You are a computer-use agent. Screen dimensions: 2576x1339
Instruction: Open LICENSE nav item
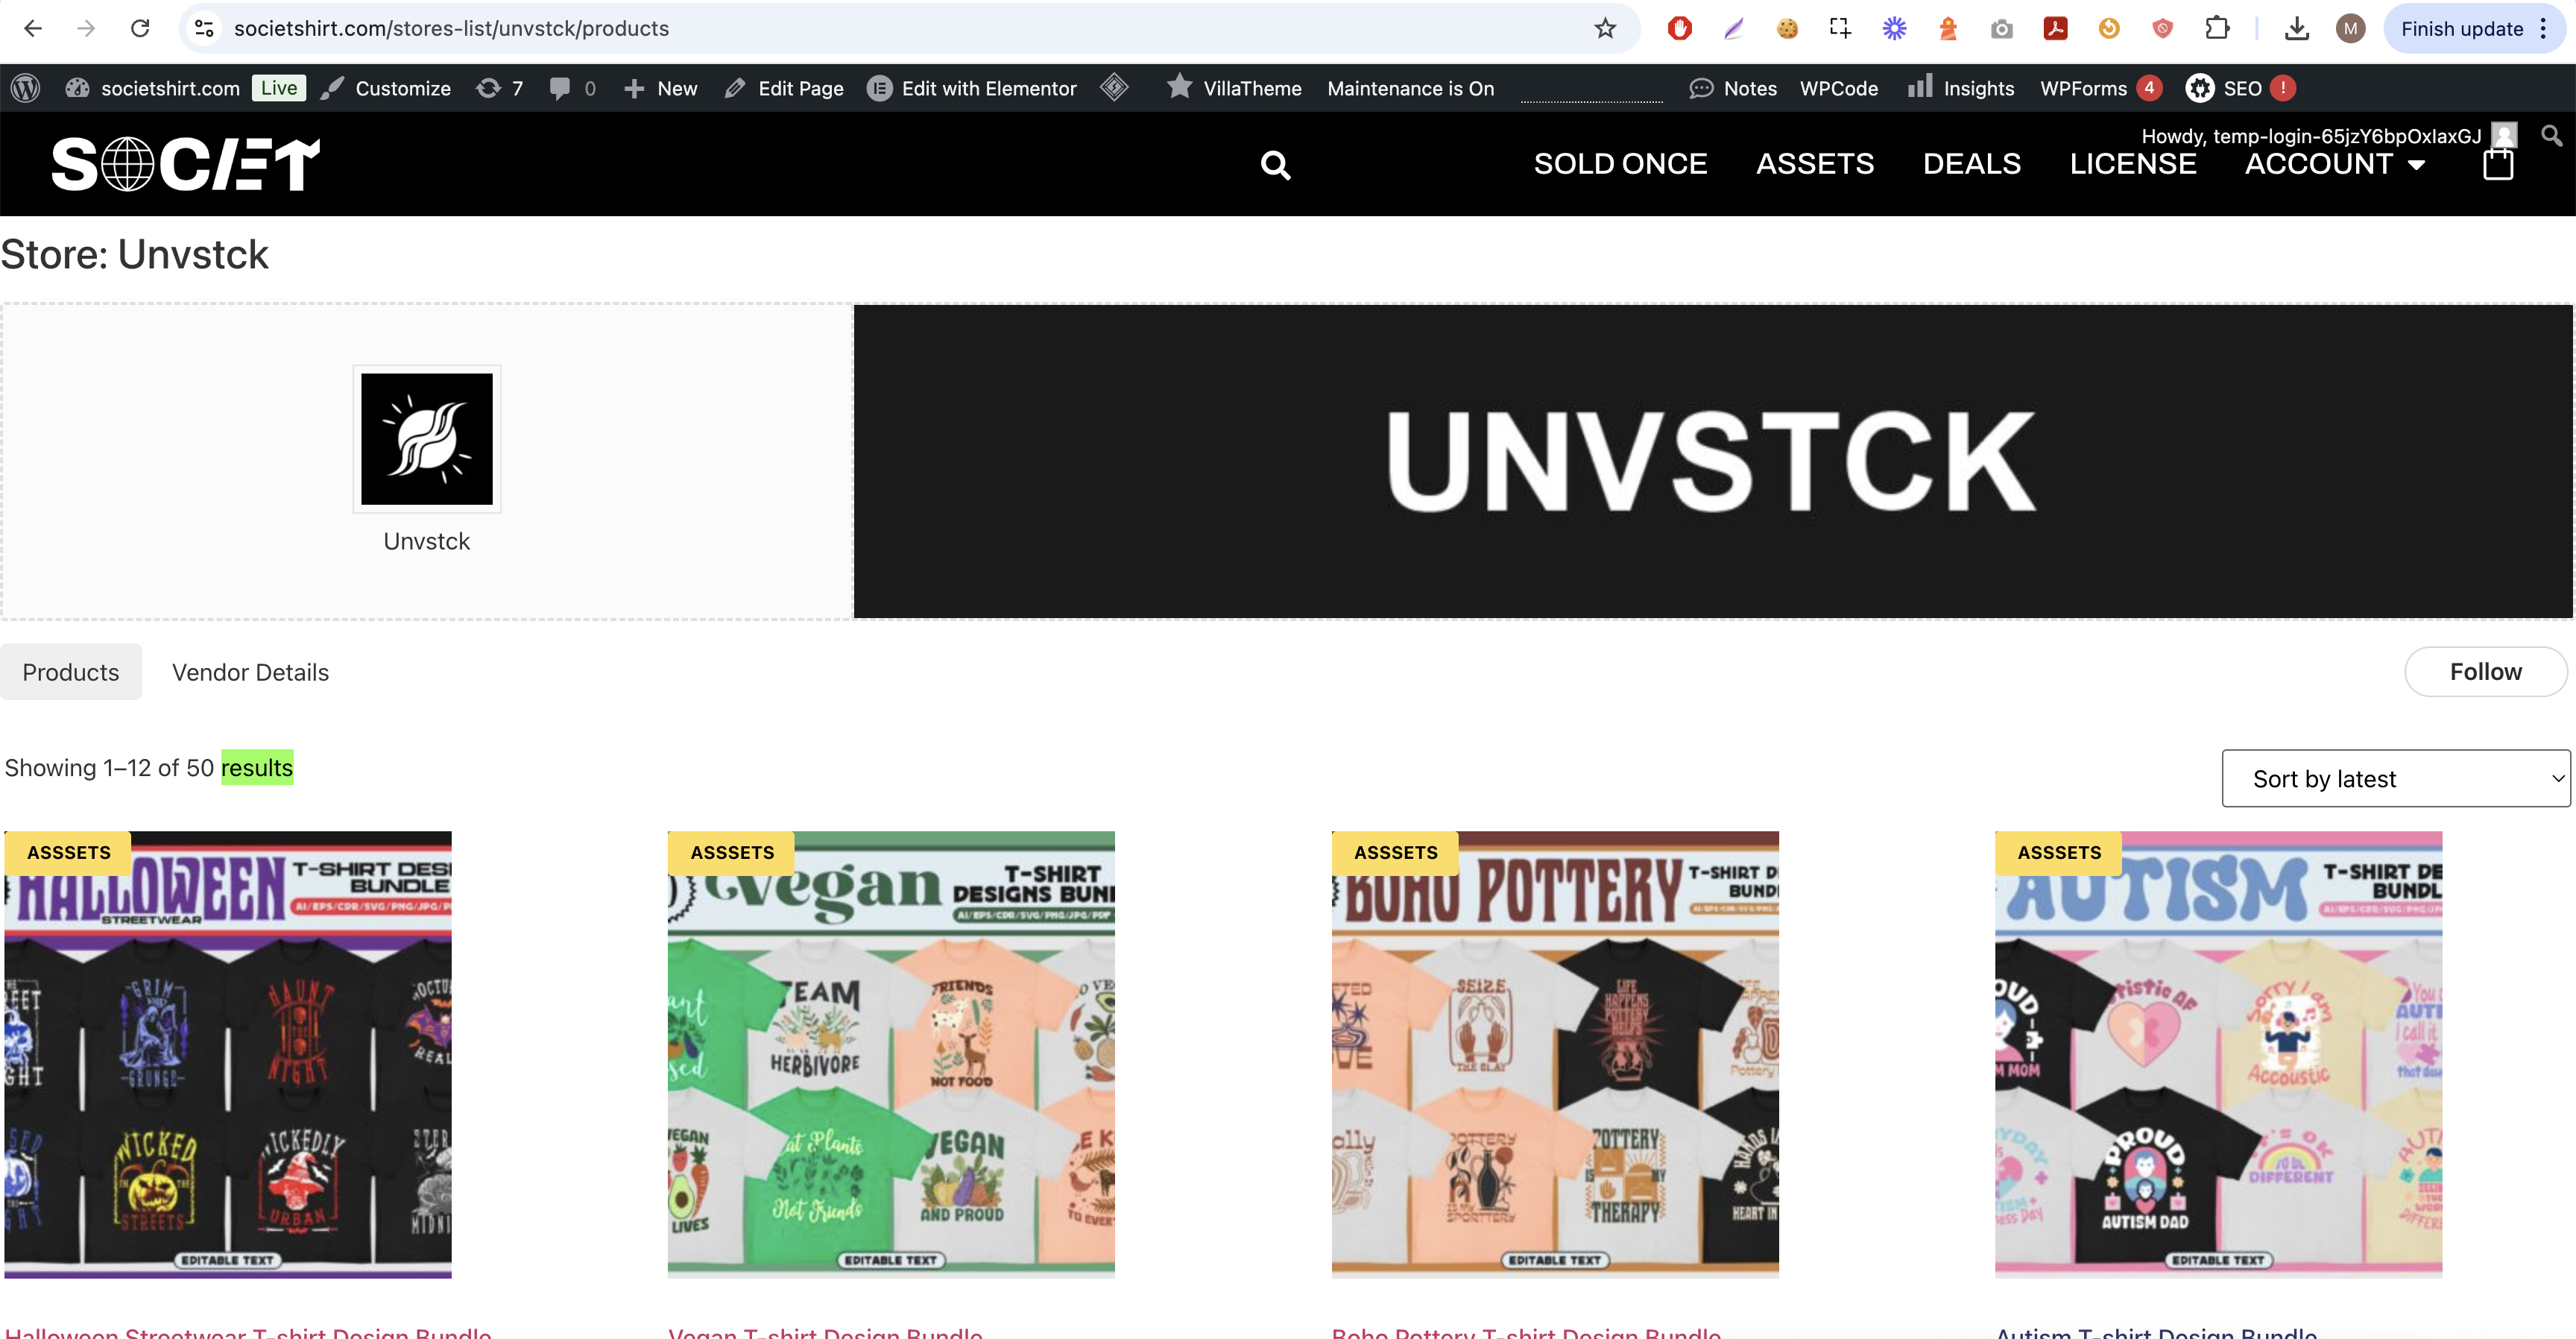click(x=2133, y=164)
